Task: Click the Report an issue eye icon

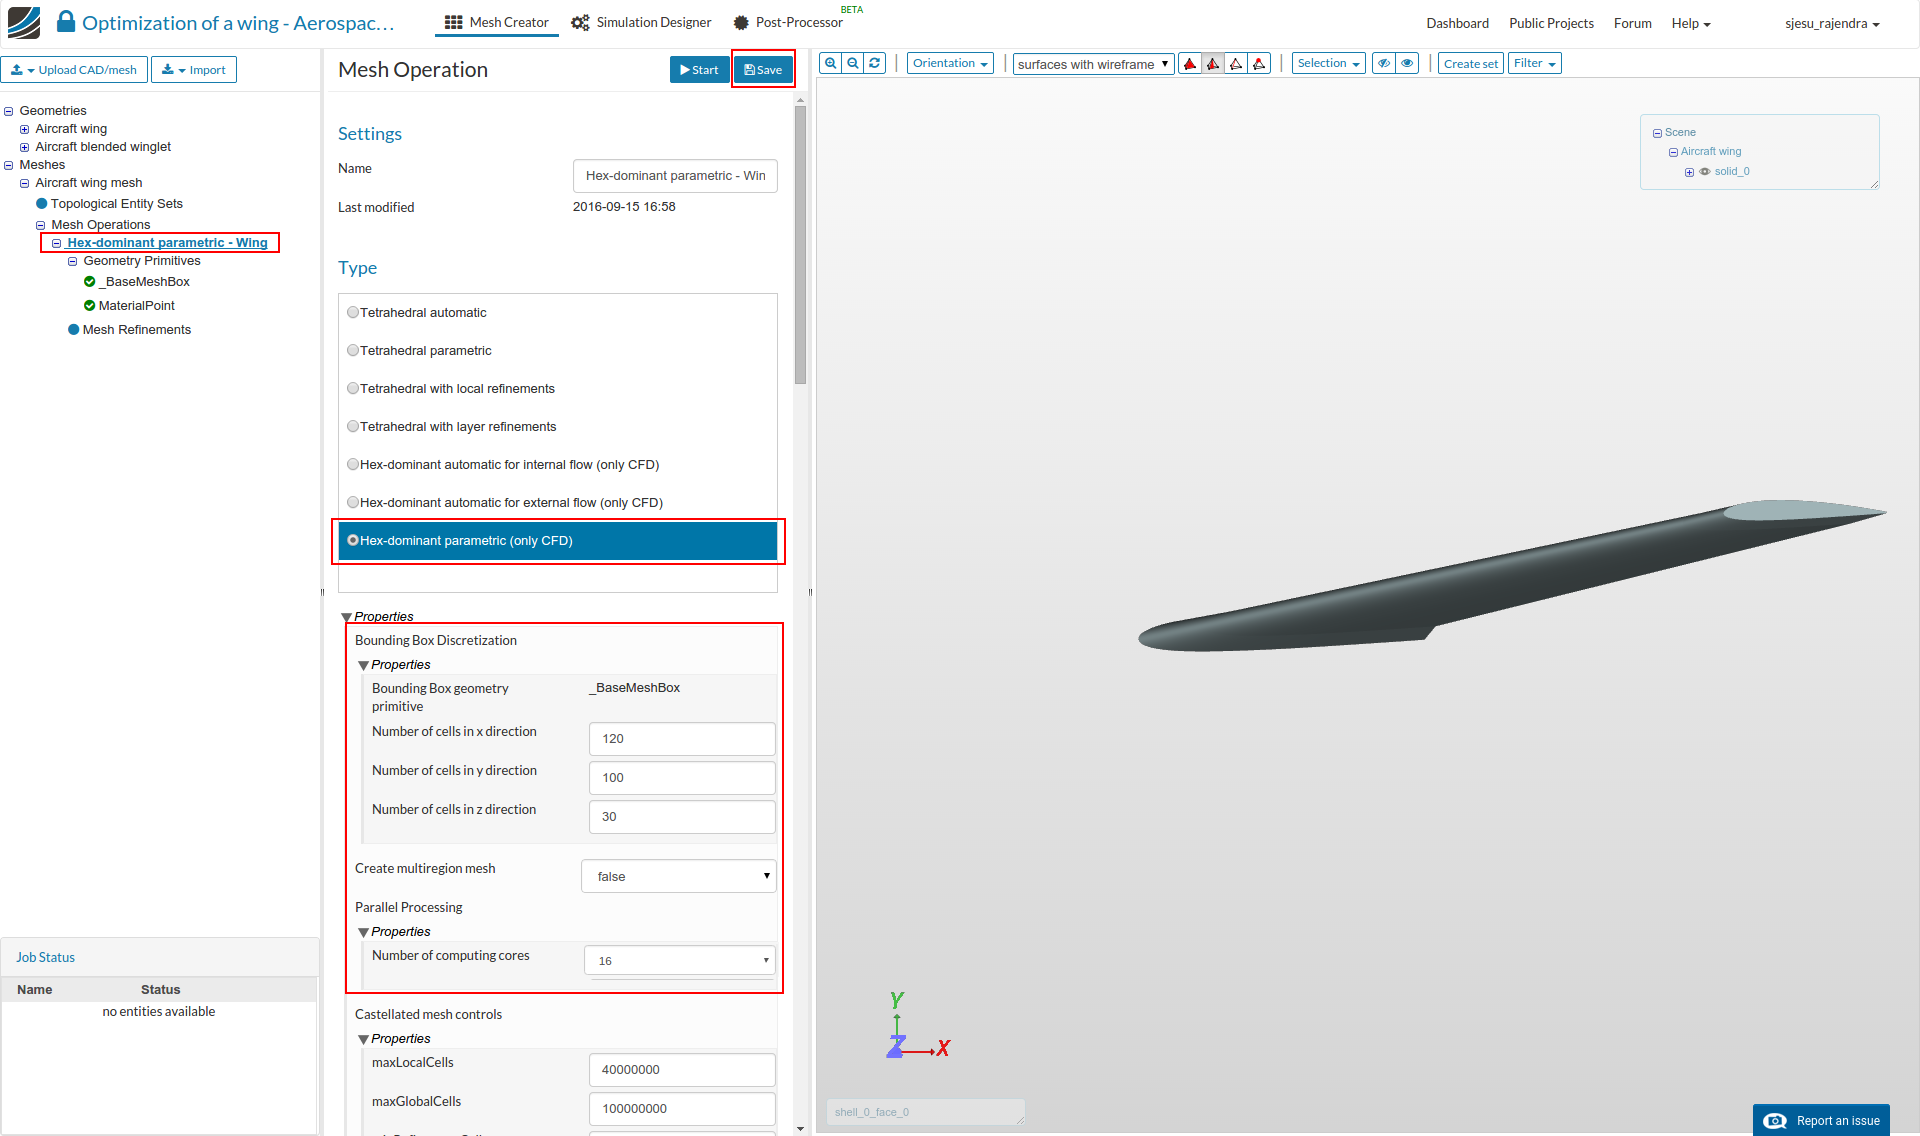Action: [x=1775, y=1121]
